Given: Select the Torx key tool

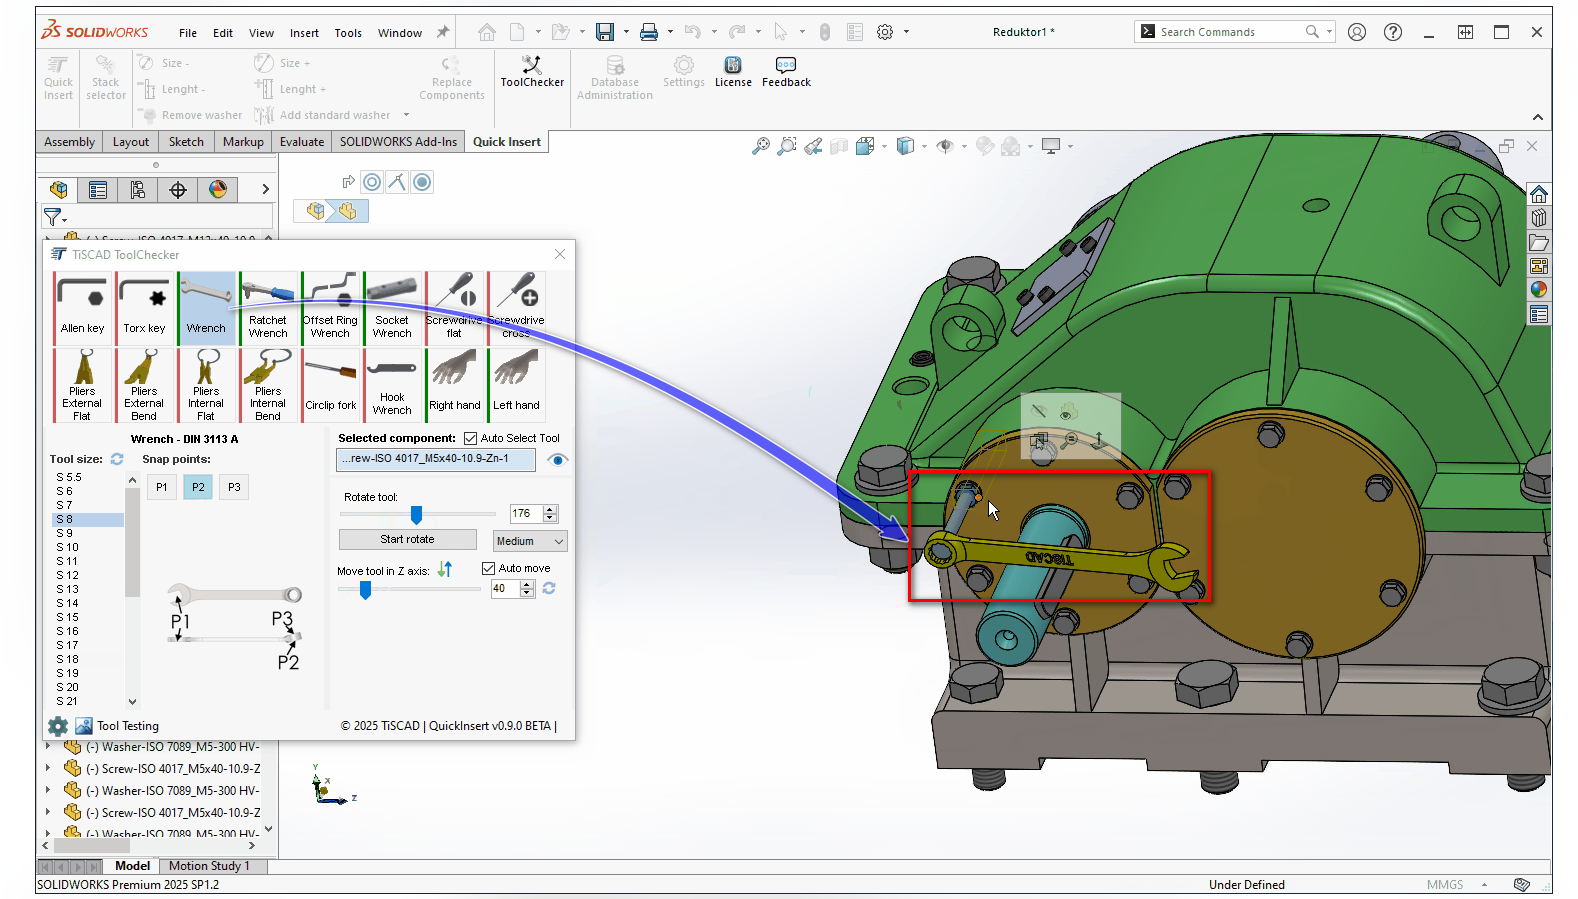Looking at the screenshot, I should (144, 308).
